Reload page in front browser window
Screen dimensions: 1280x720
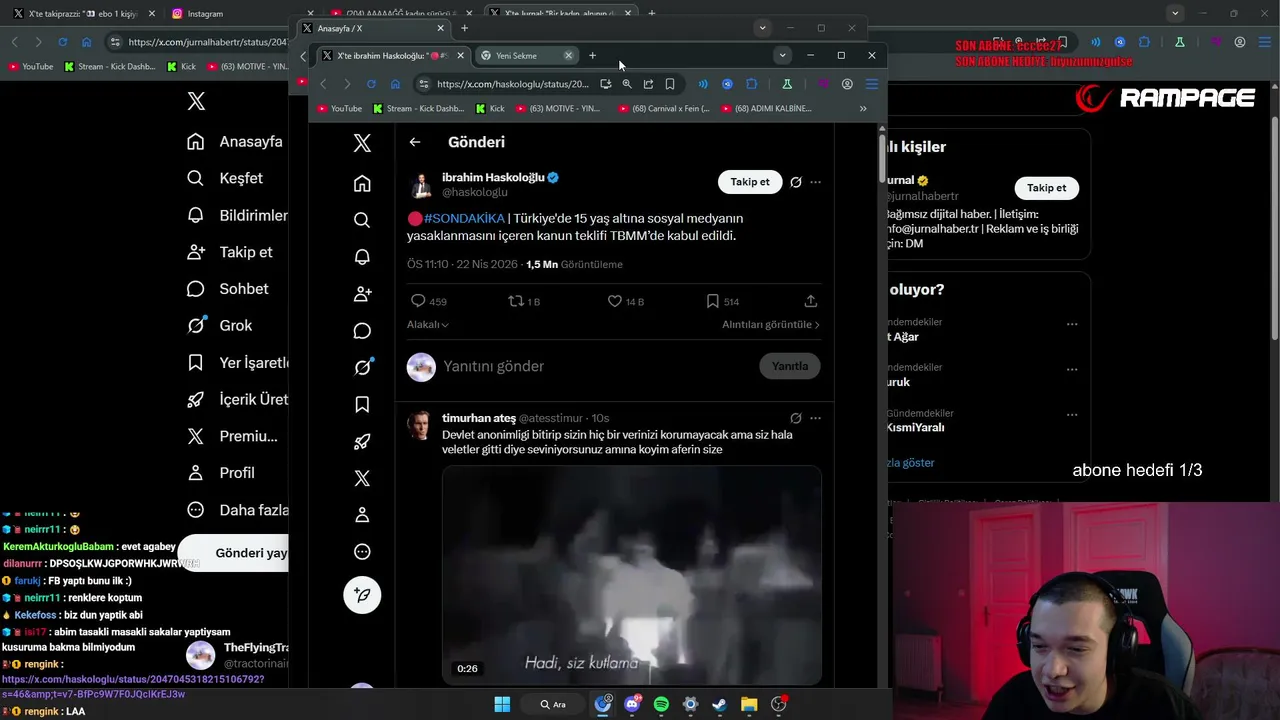(x=371, y=84)
